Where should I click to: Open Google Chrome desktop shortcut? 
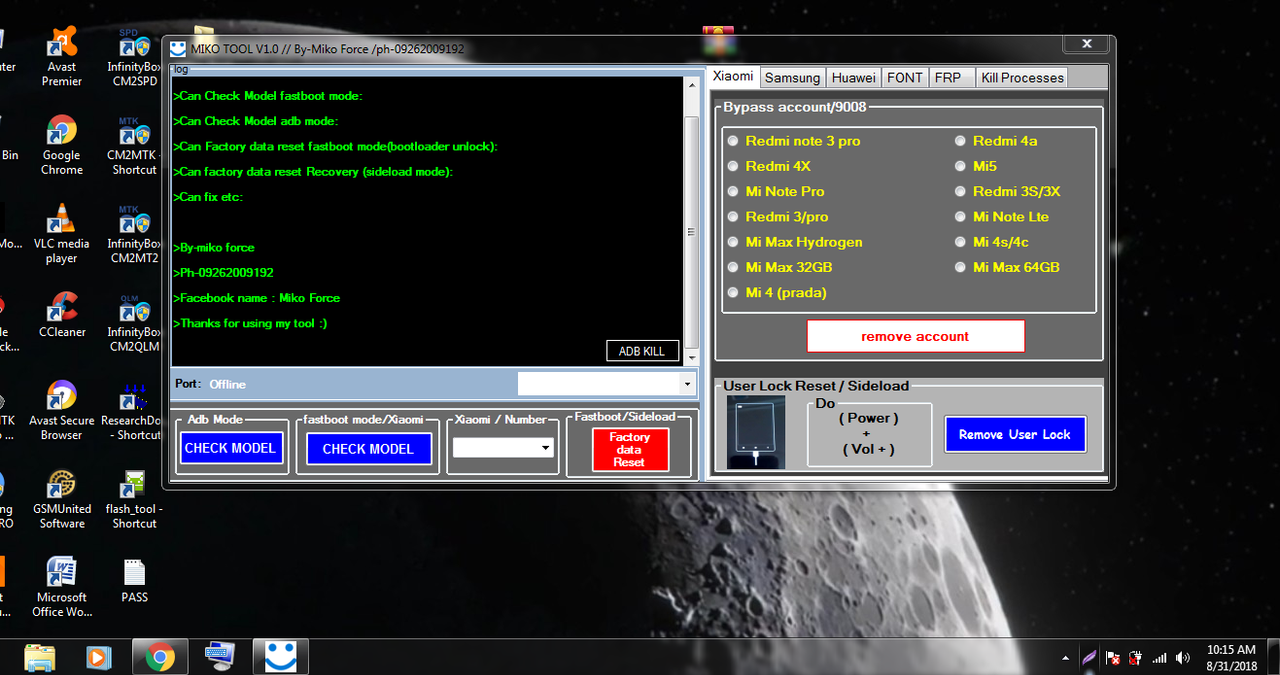(62, 146)
